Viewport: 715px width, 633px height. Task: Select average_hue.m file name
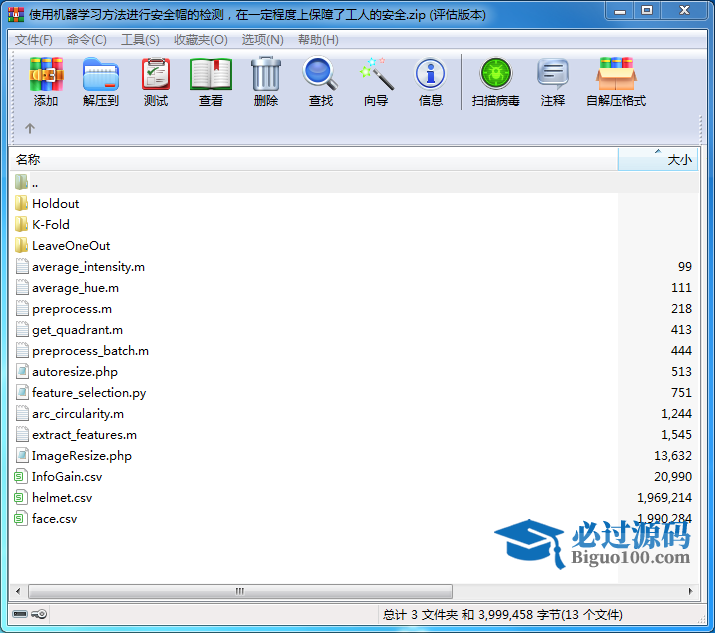click(x=75, y=288)
